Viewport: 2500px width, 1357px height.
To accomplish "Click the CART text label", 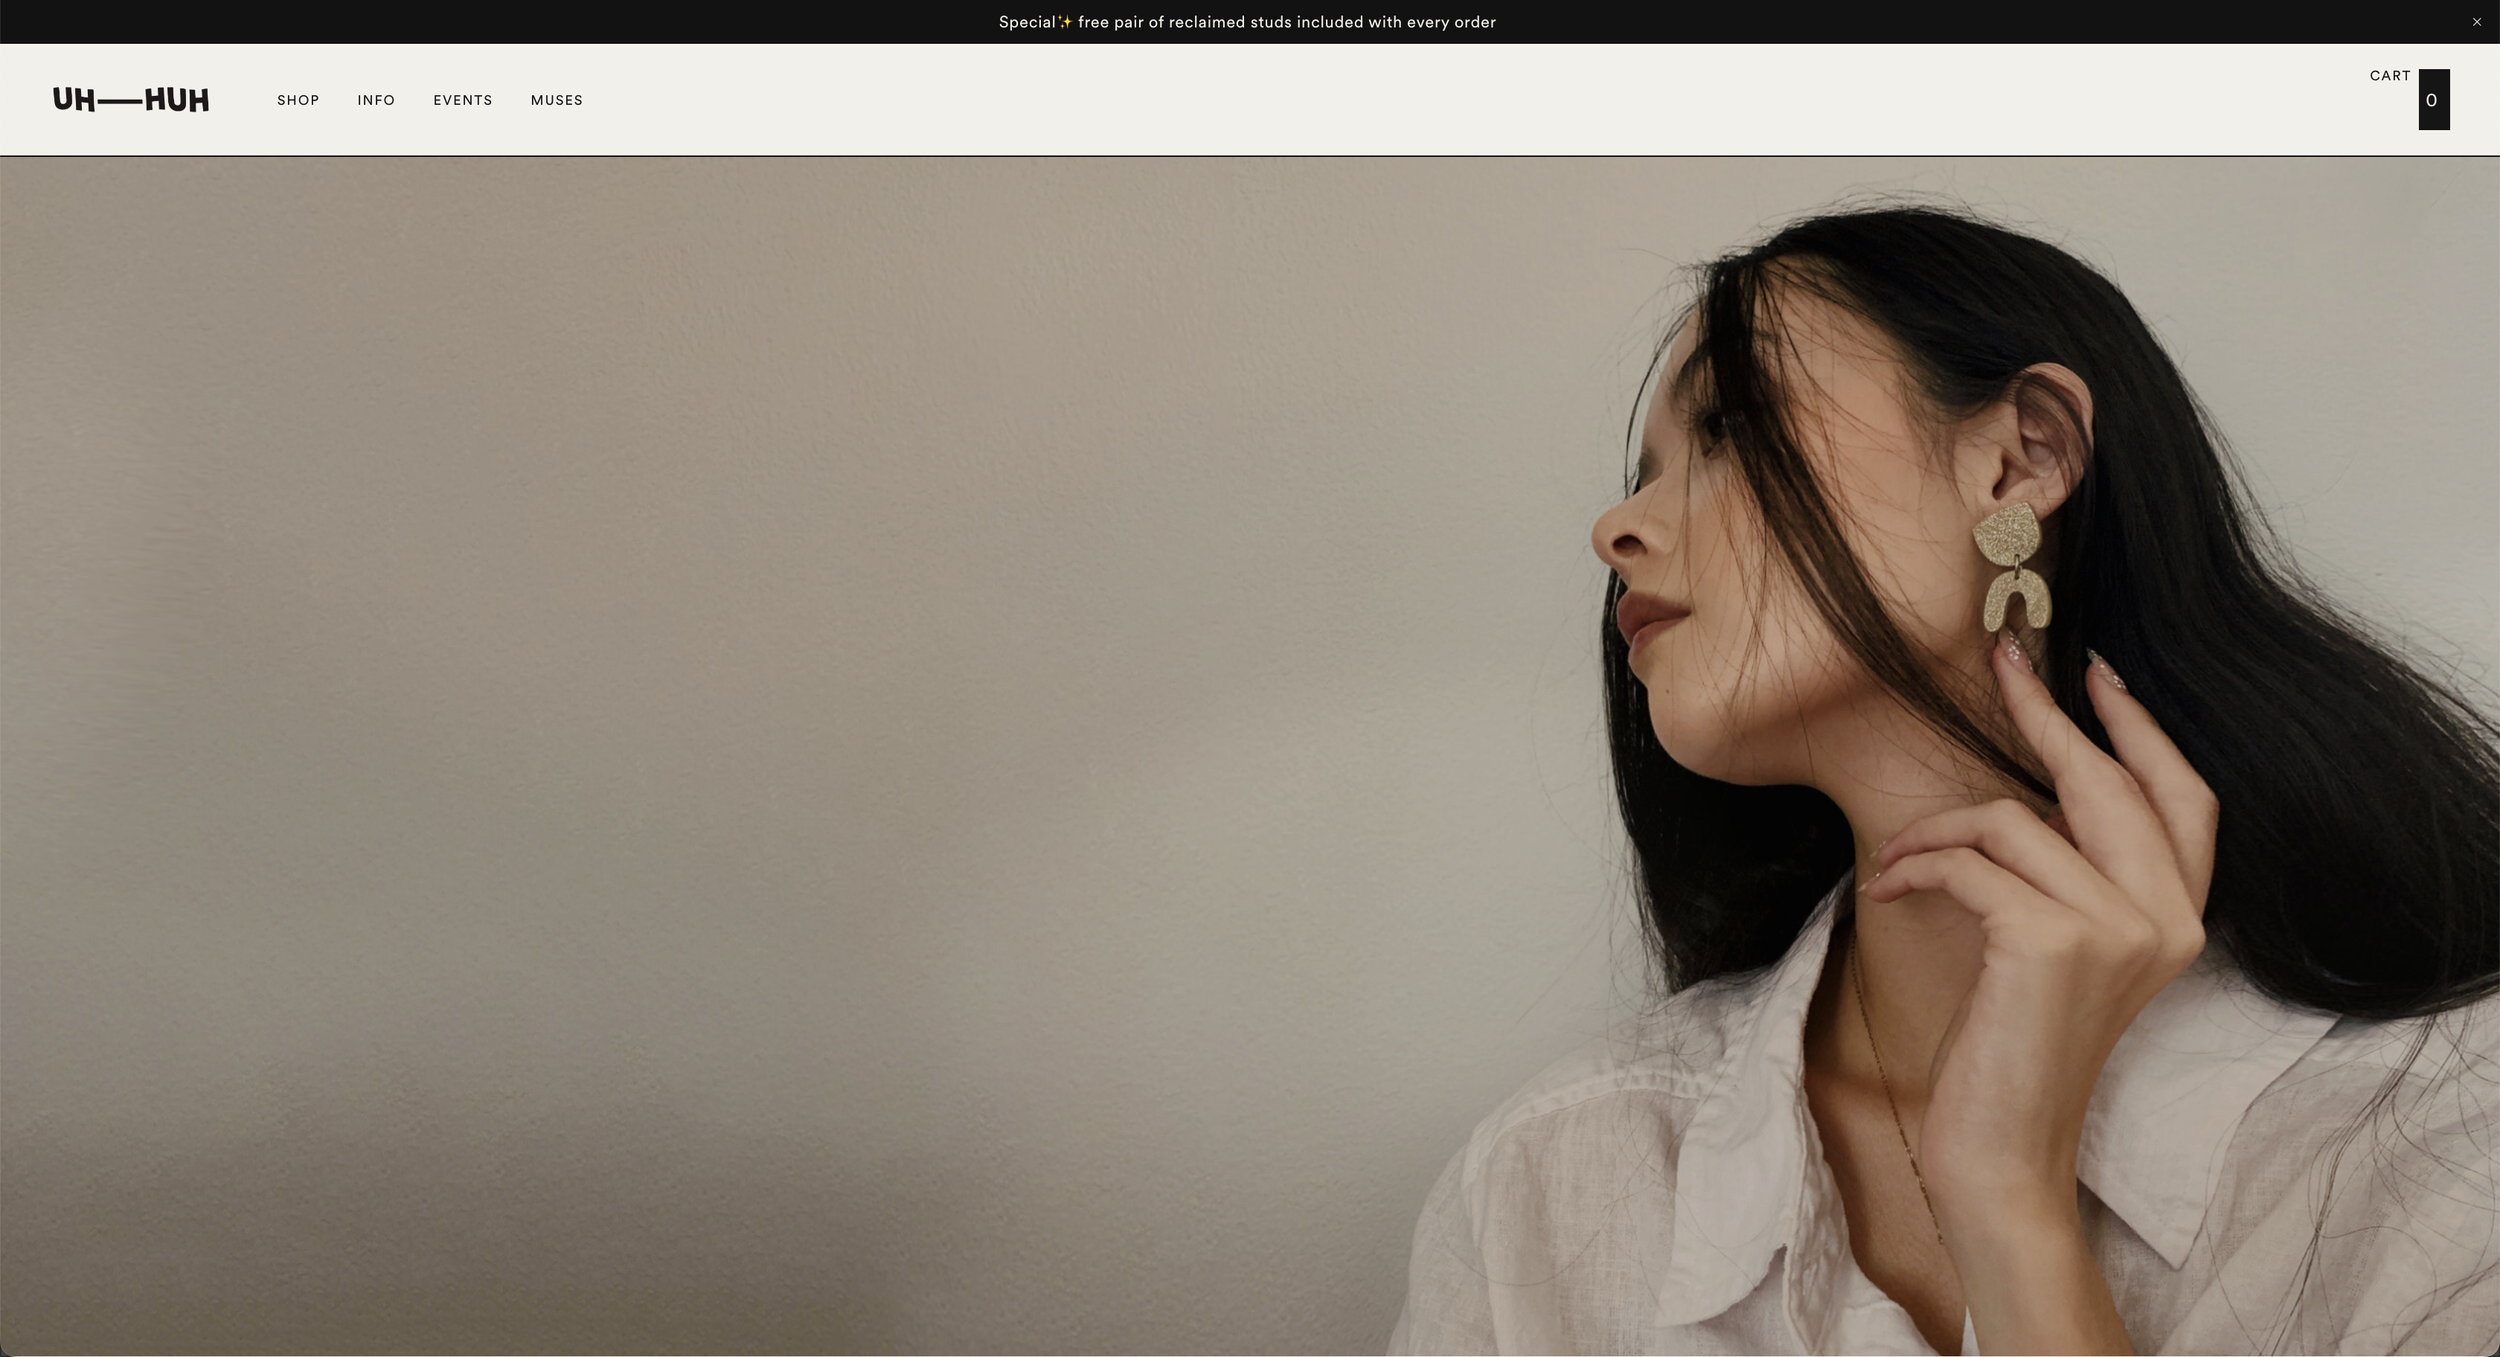I will point(2389,76).
